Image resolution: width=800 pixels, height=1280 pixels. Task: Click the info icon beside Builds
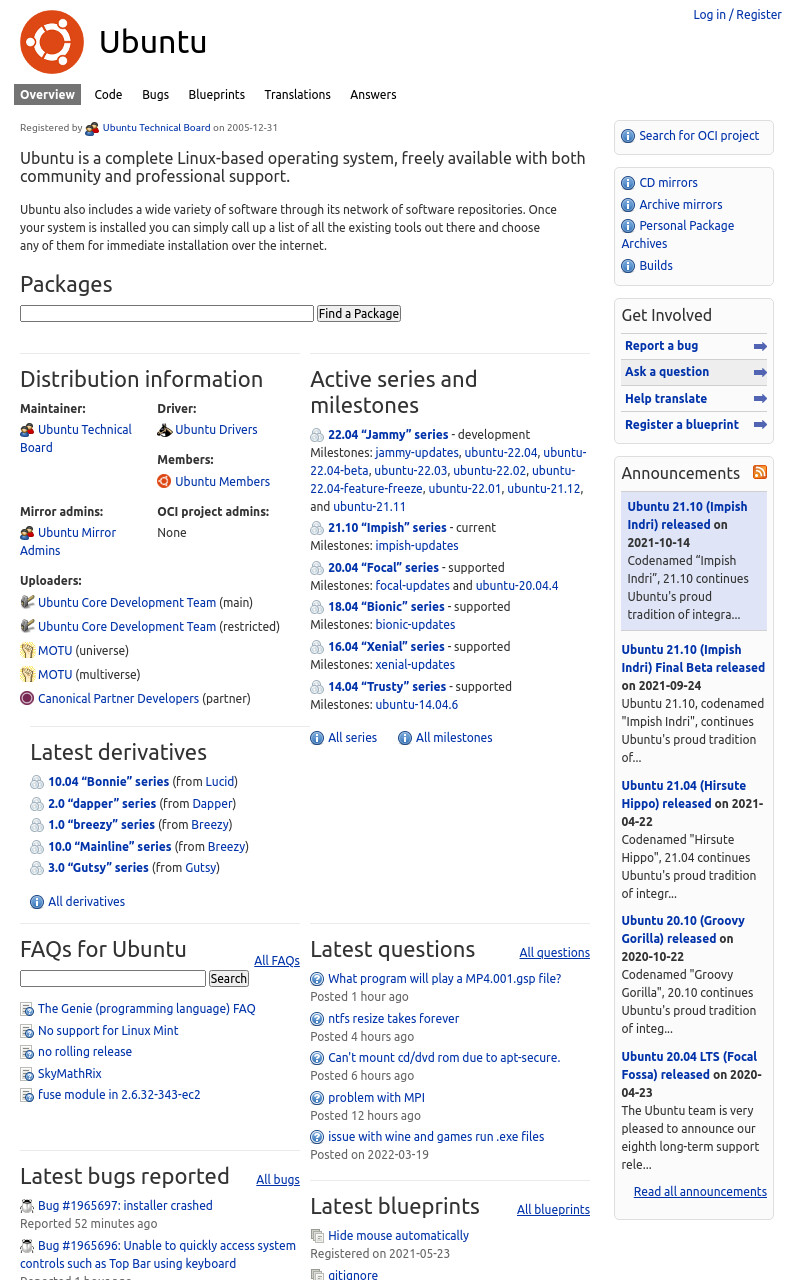(628, 266)
